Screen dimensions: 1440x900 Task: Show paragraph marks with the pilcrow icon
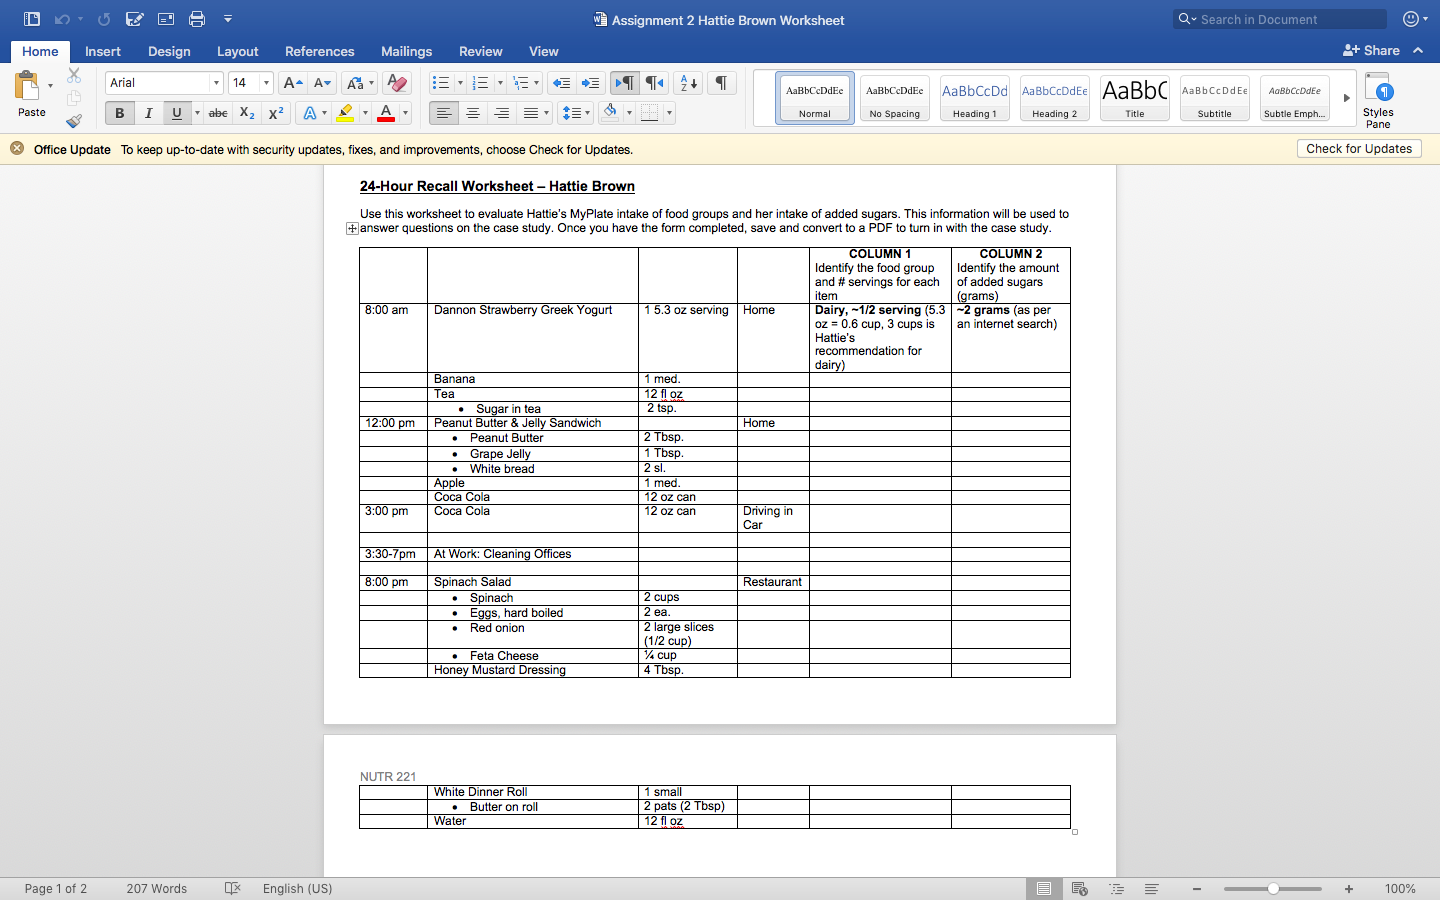pos(721,83)
